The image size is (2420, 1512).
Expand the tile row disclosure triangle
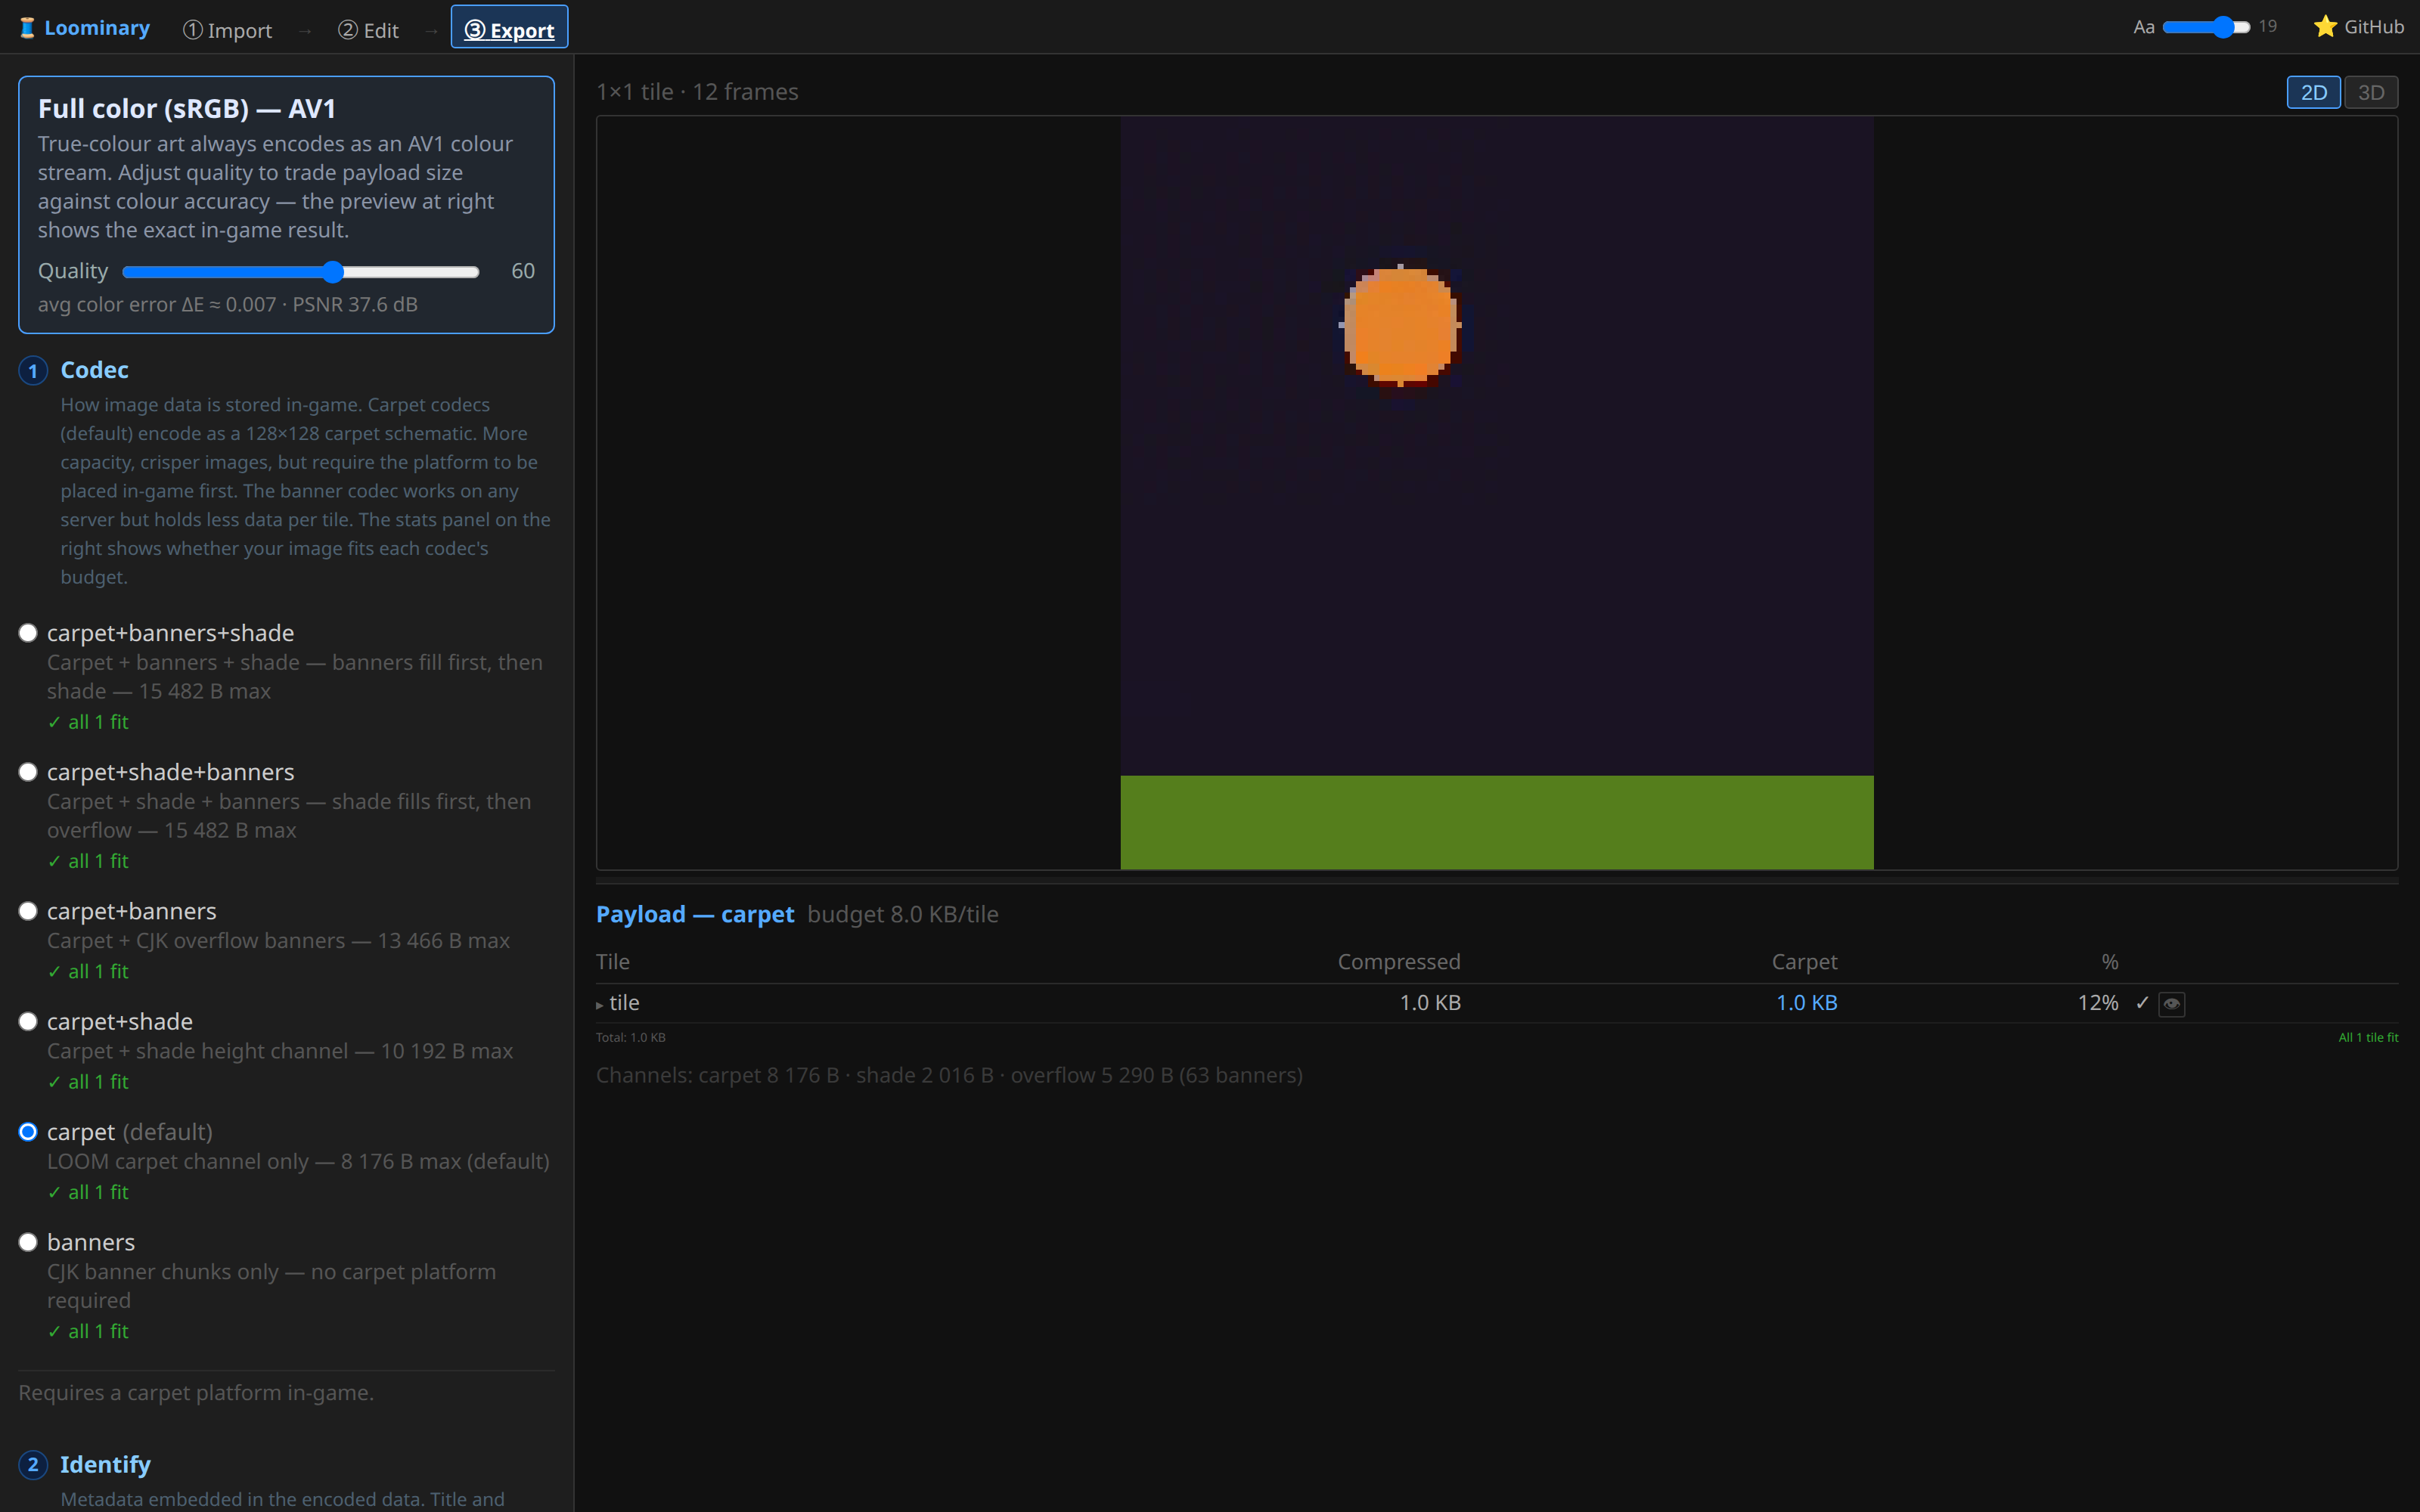tap(600, 1004)
